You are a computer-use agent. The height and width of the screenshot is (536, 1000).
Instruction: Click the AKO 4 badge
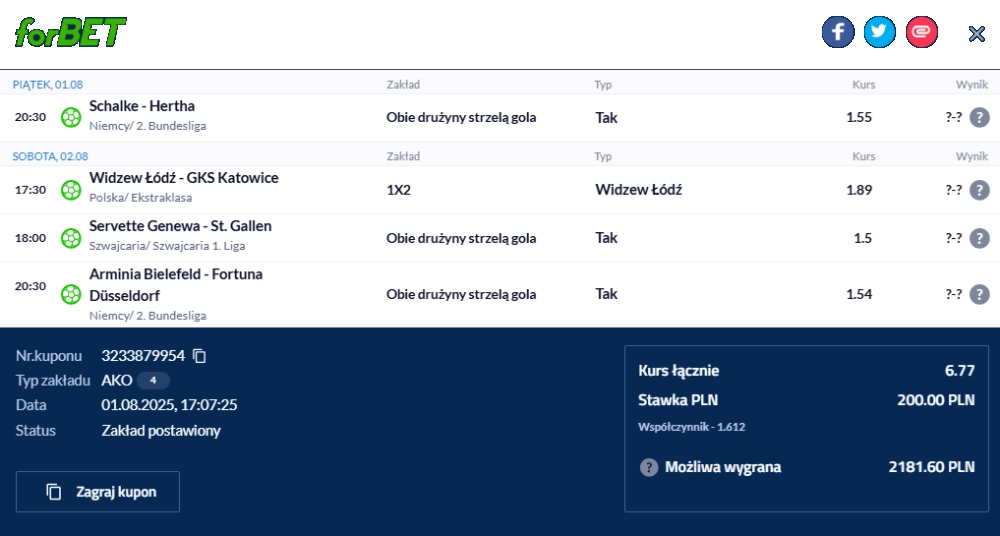(x=153, y=381)
